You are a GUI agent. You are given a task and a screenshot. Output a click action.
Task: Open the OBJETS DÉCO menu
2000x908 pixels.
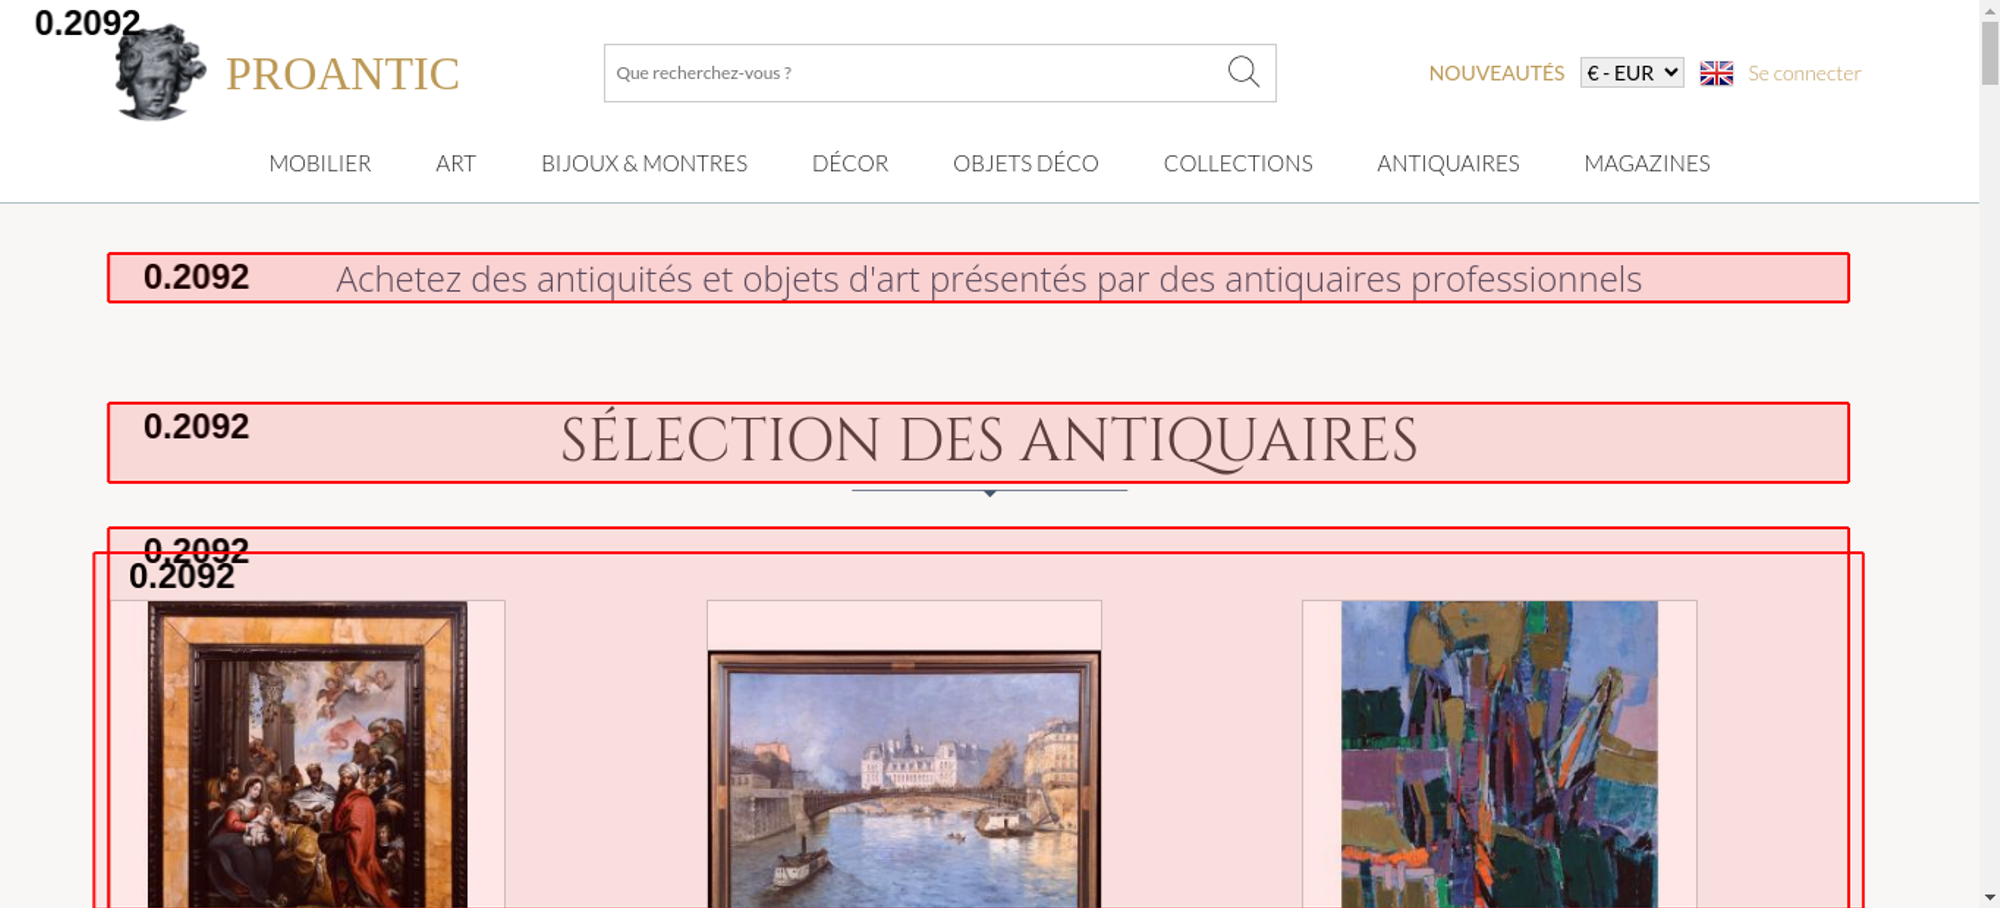(1025, 163)
